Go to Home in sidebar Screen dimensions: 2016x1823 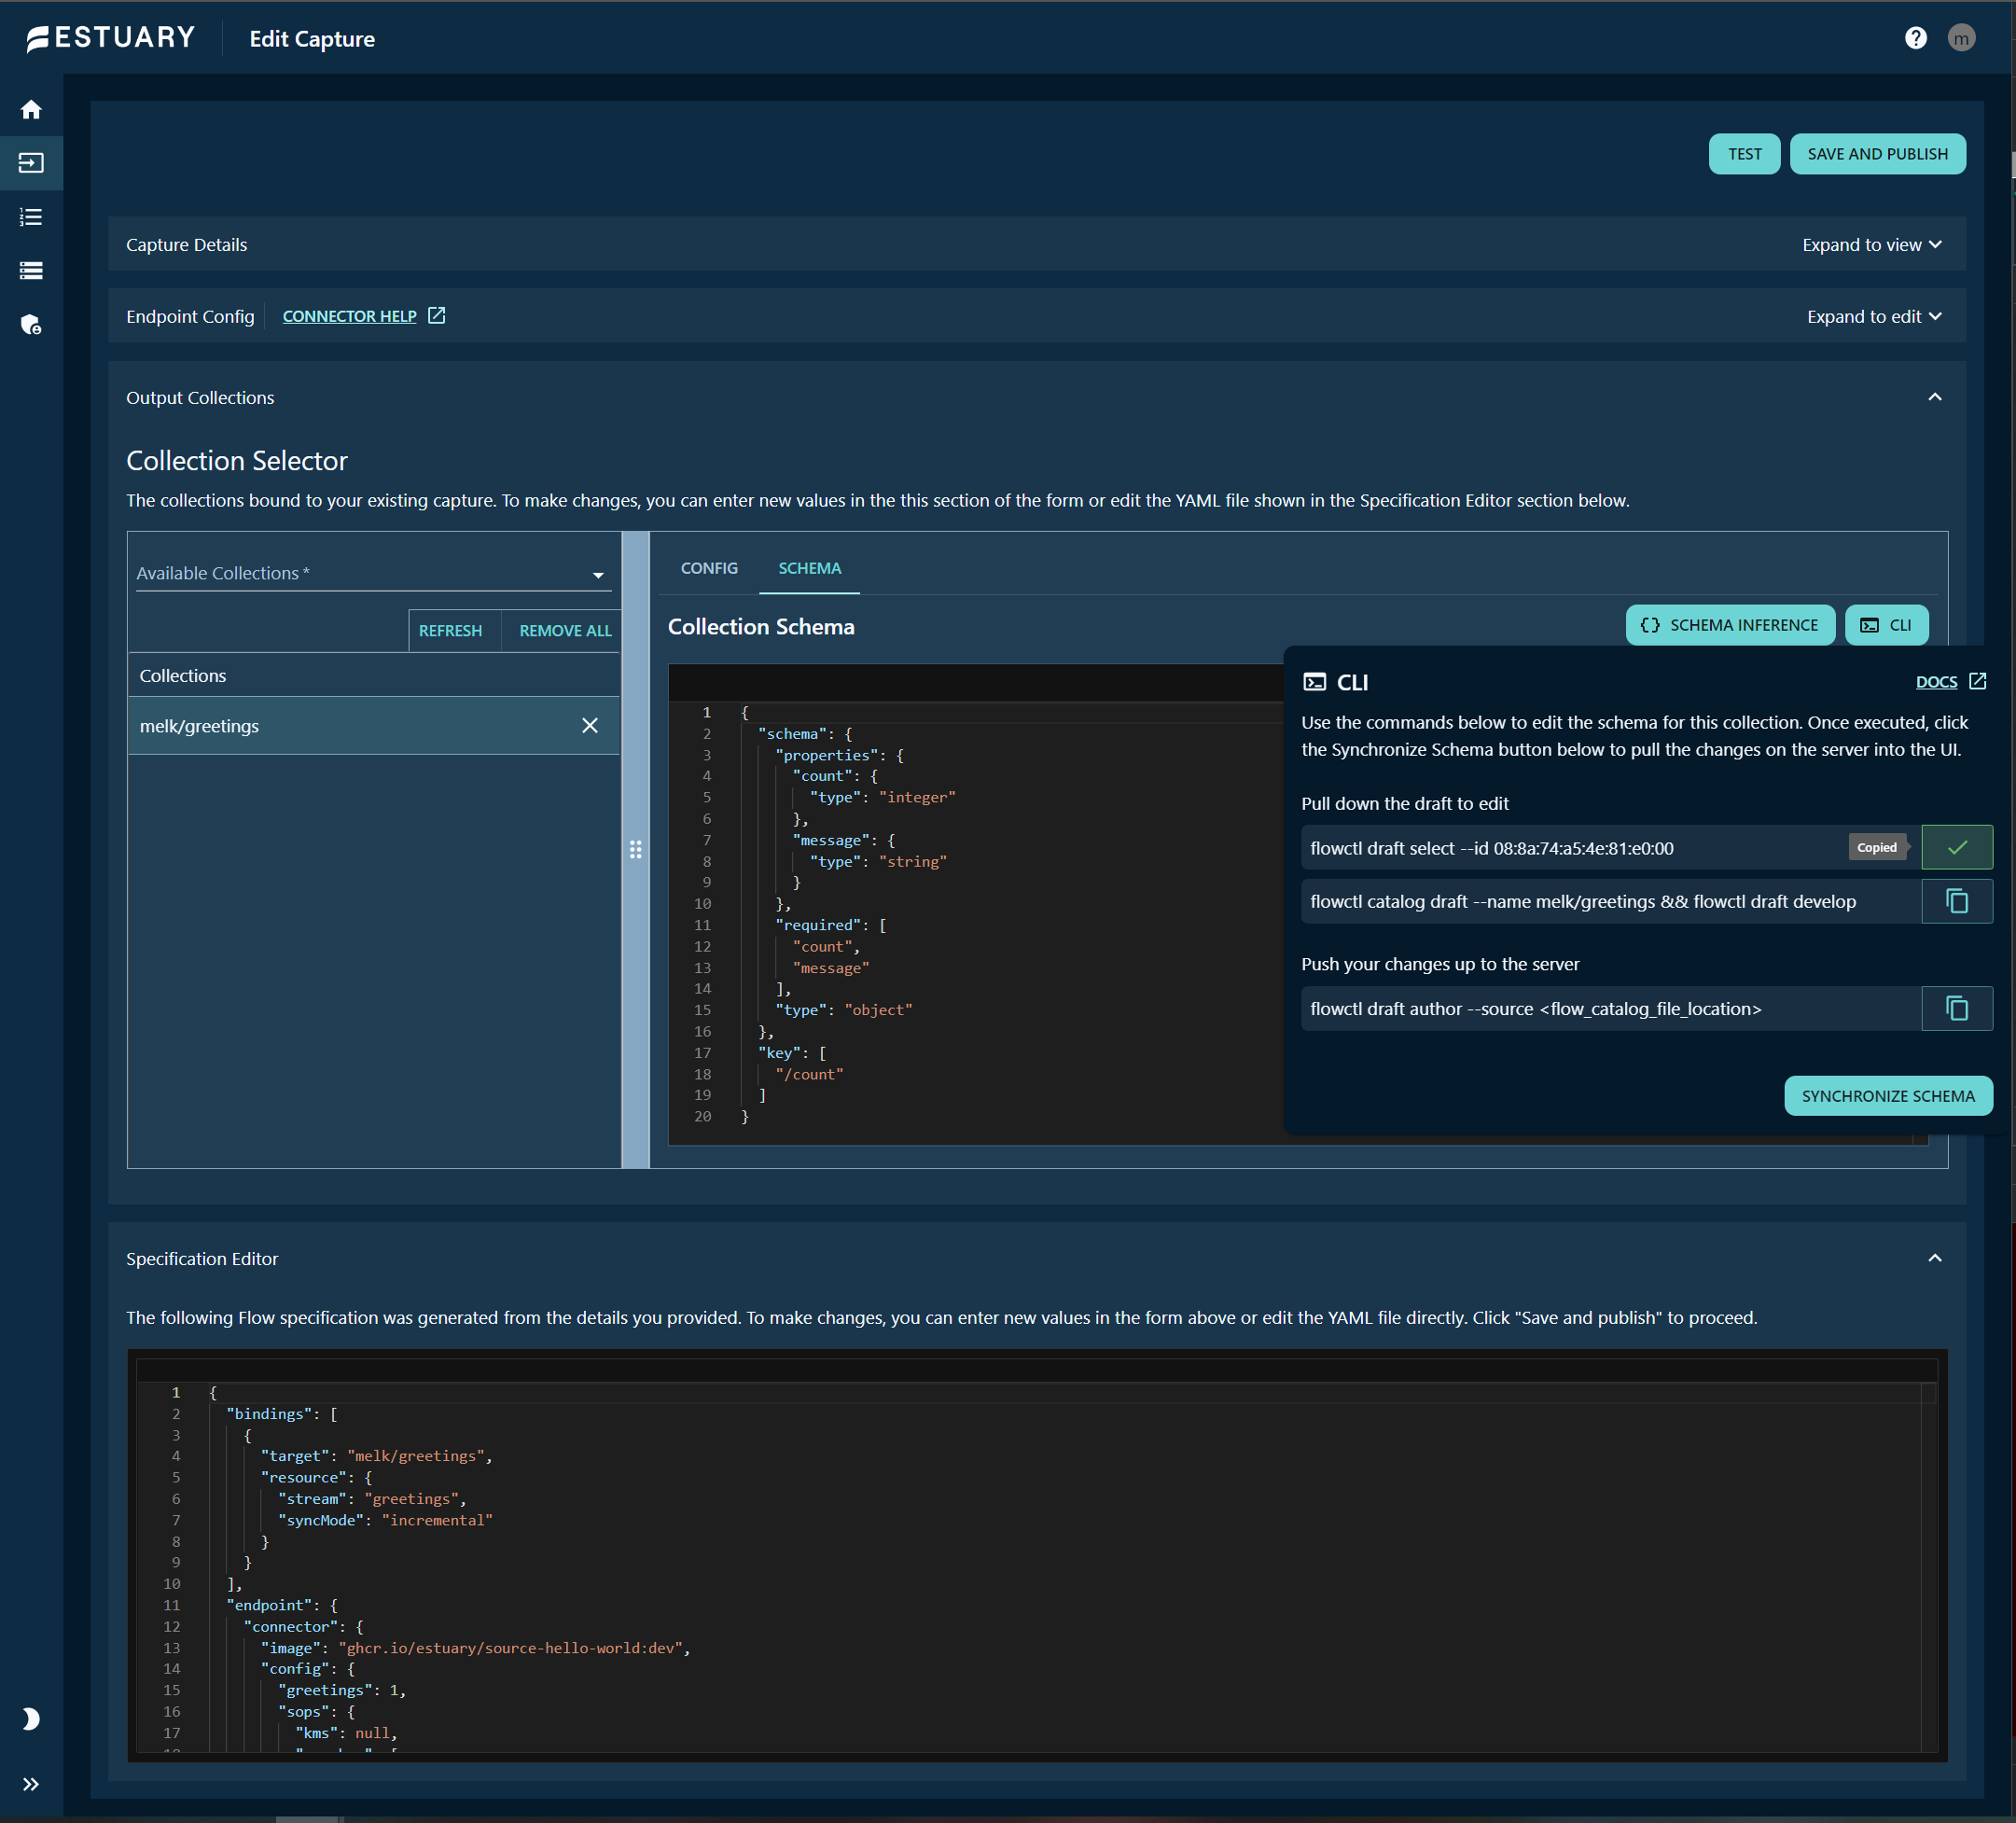(31, 109)
